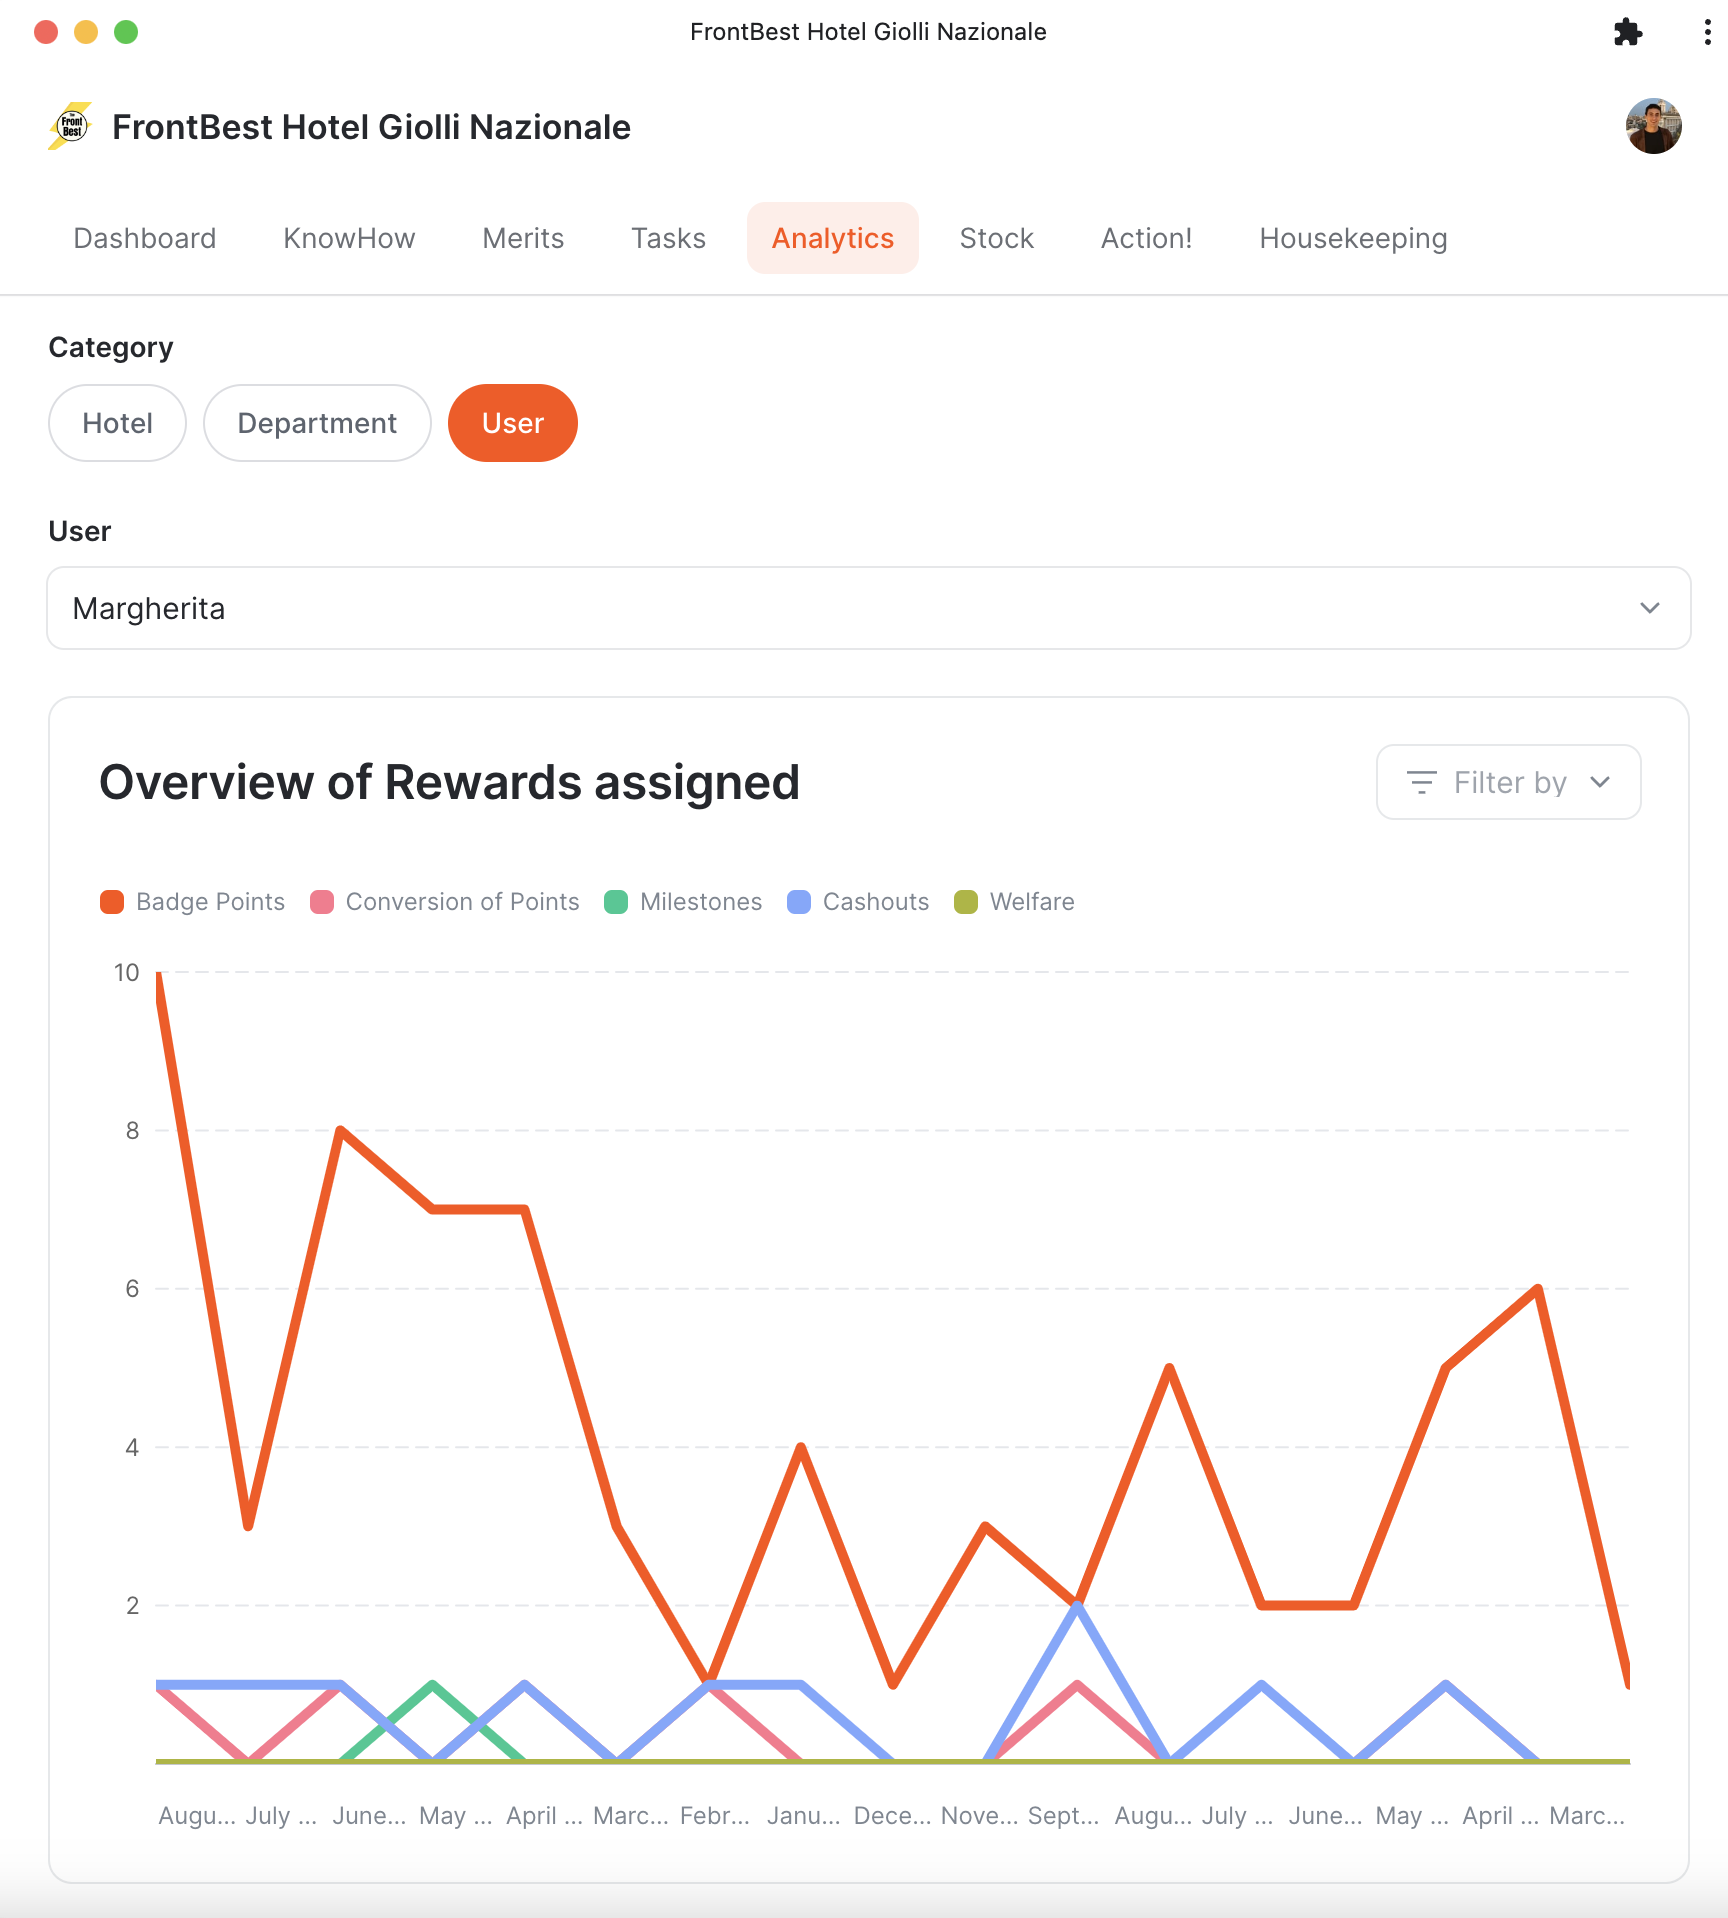Toggle the Conversion of Points legend series
Screen dimensions: 1728x1918
(x=444, y=902)
